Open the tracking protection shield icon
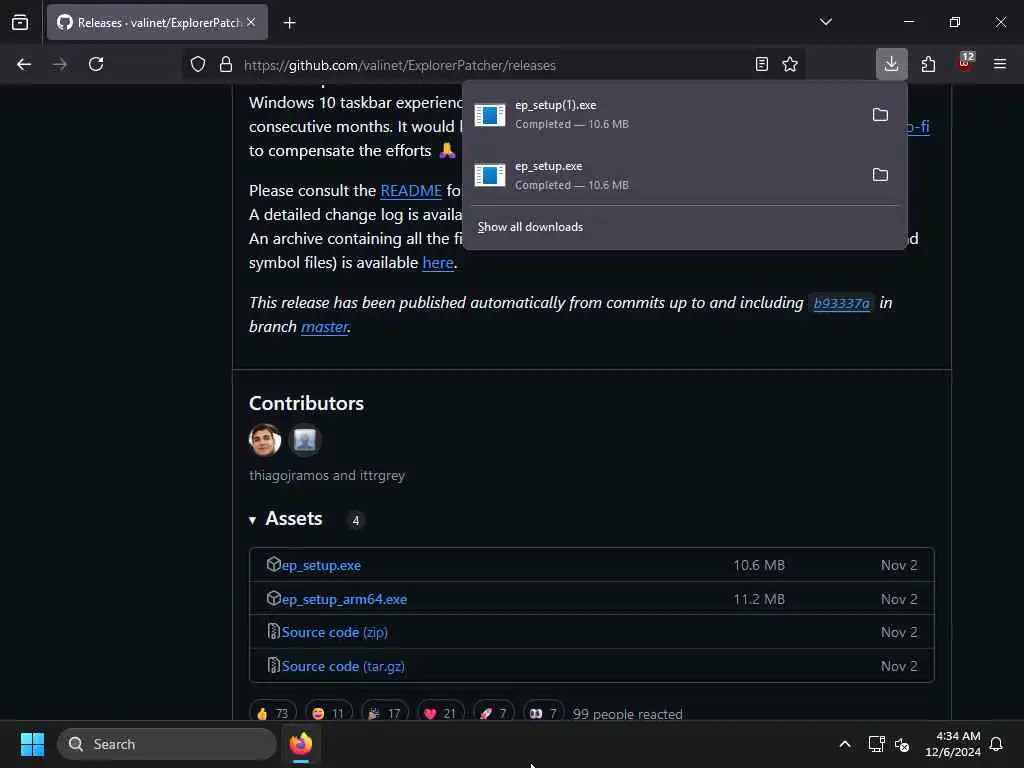The height and width of the screenshot is (768, 1024). click(198, 64)
